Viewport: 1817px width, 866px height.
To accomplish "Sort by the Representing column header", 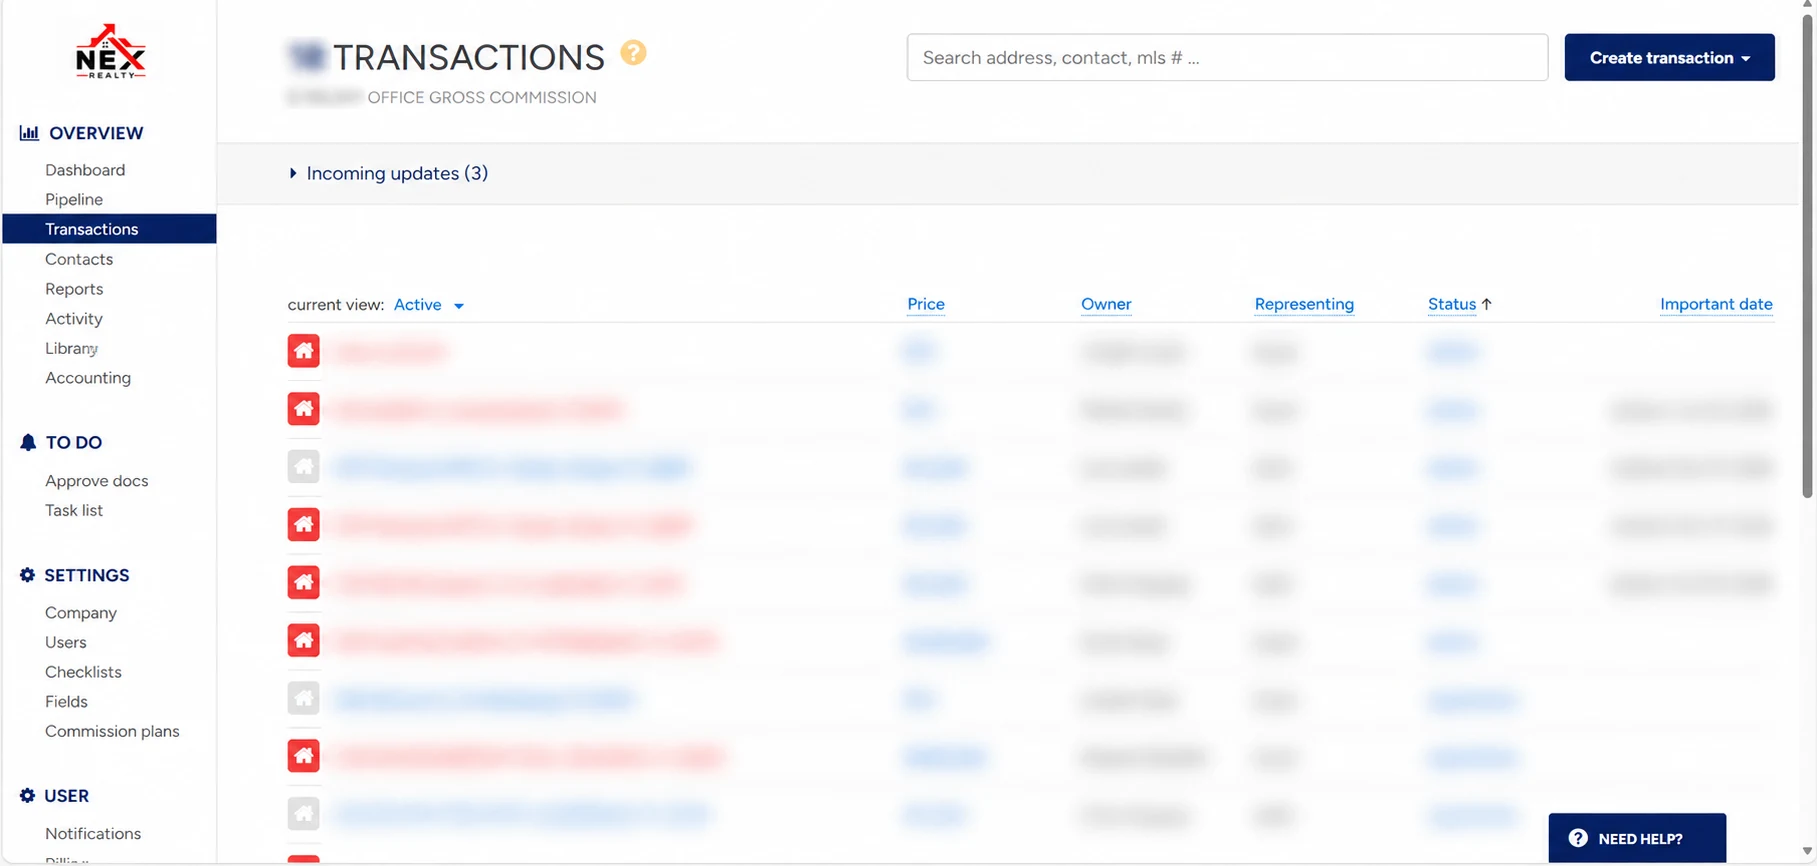I will (x=1304, y=304).
